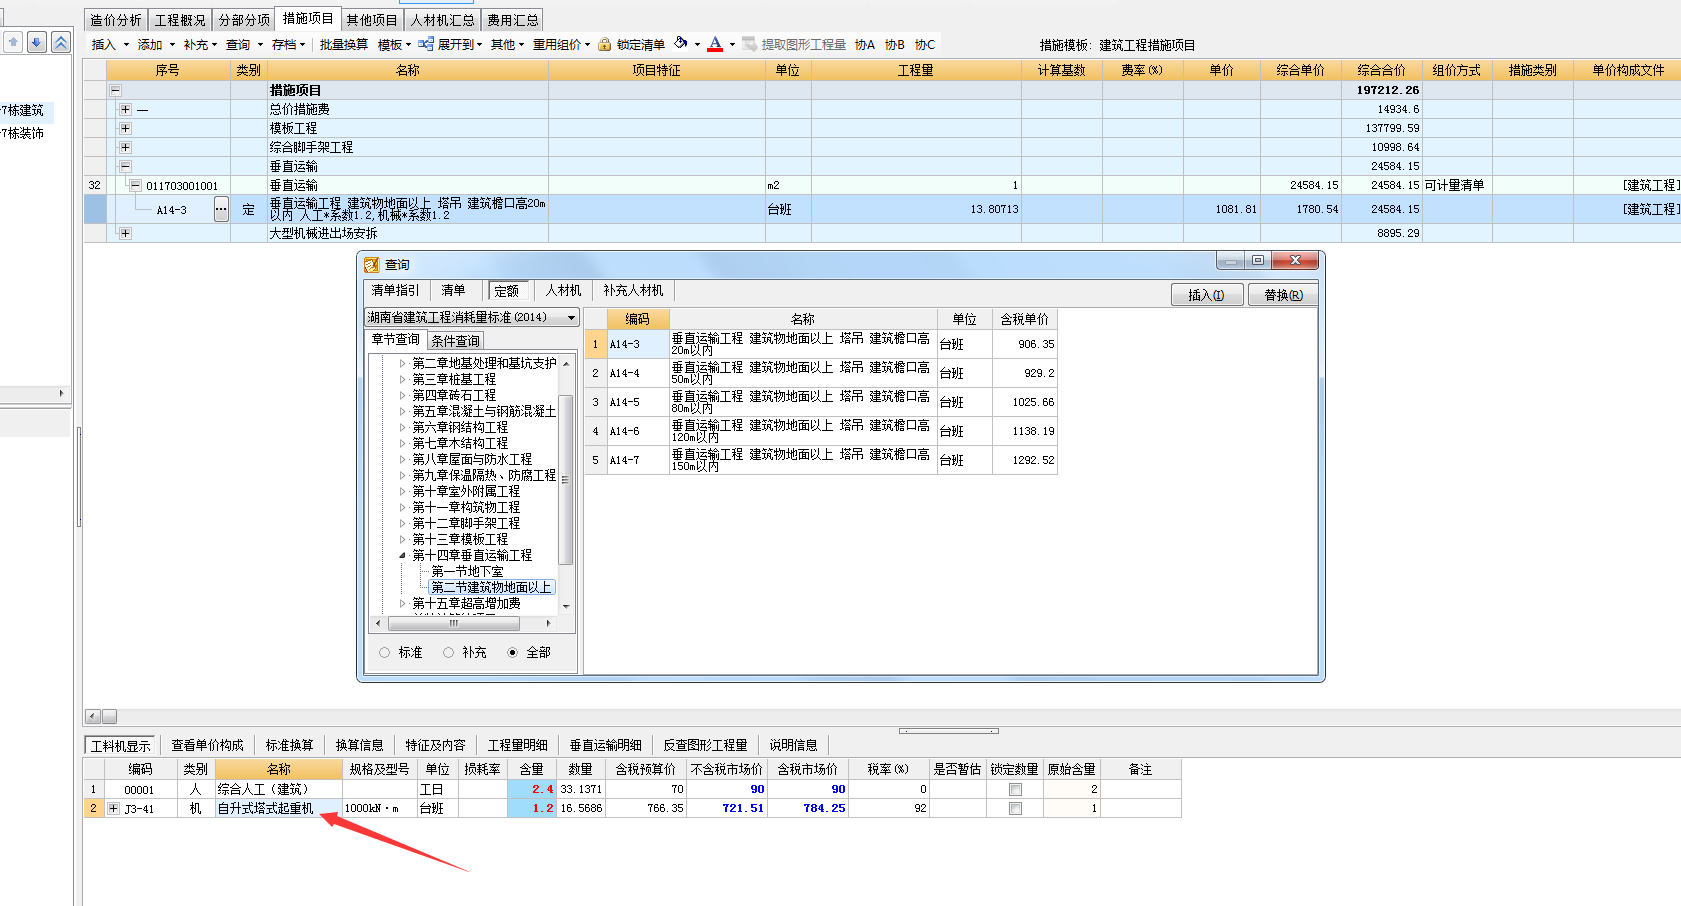This screenshot has width=1681, height=906.
Task: Open the 垂直运输明细 bottom tab
Action: [x=606, y=745]
